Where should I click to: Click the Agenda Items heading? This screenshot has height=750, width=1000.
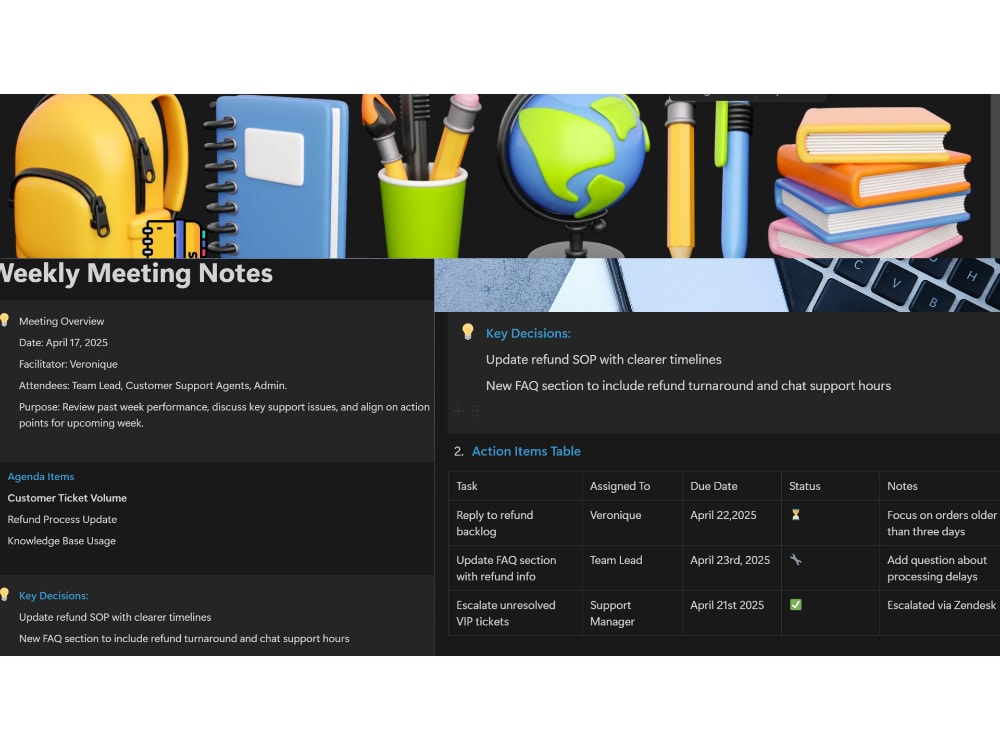click(x=41, y=476)
